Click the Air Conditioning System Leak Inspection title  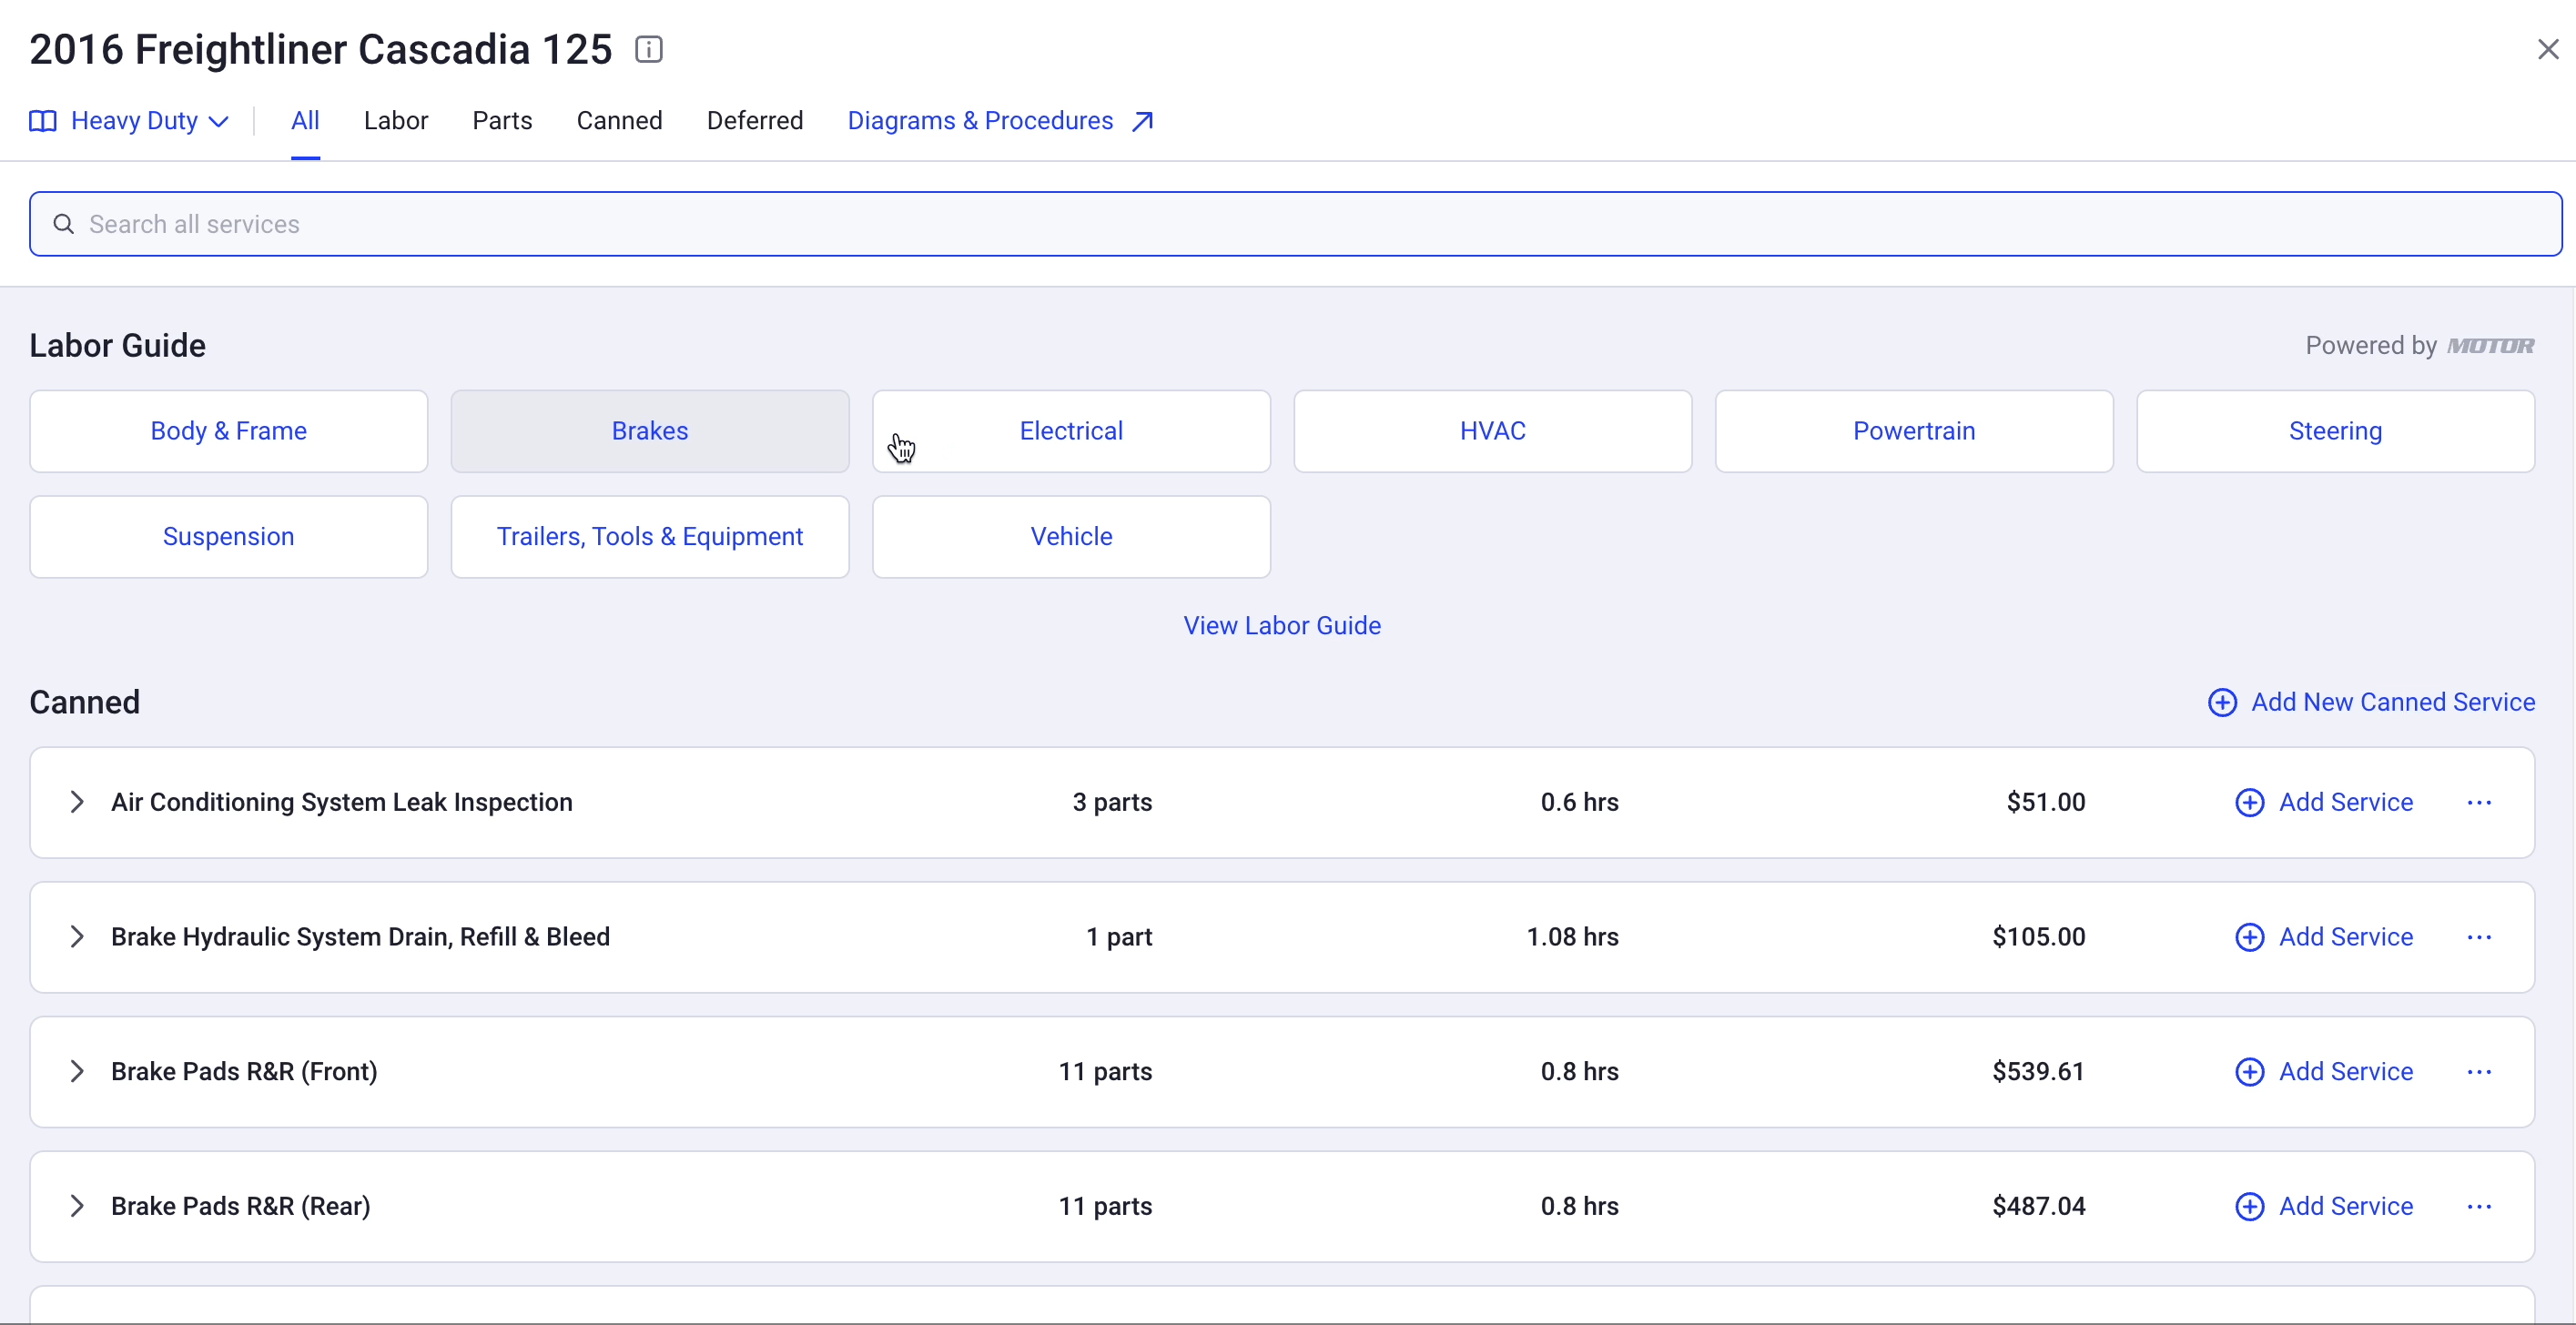(342, 803)
